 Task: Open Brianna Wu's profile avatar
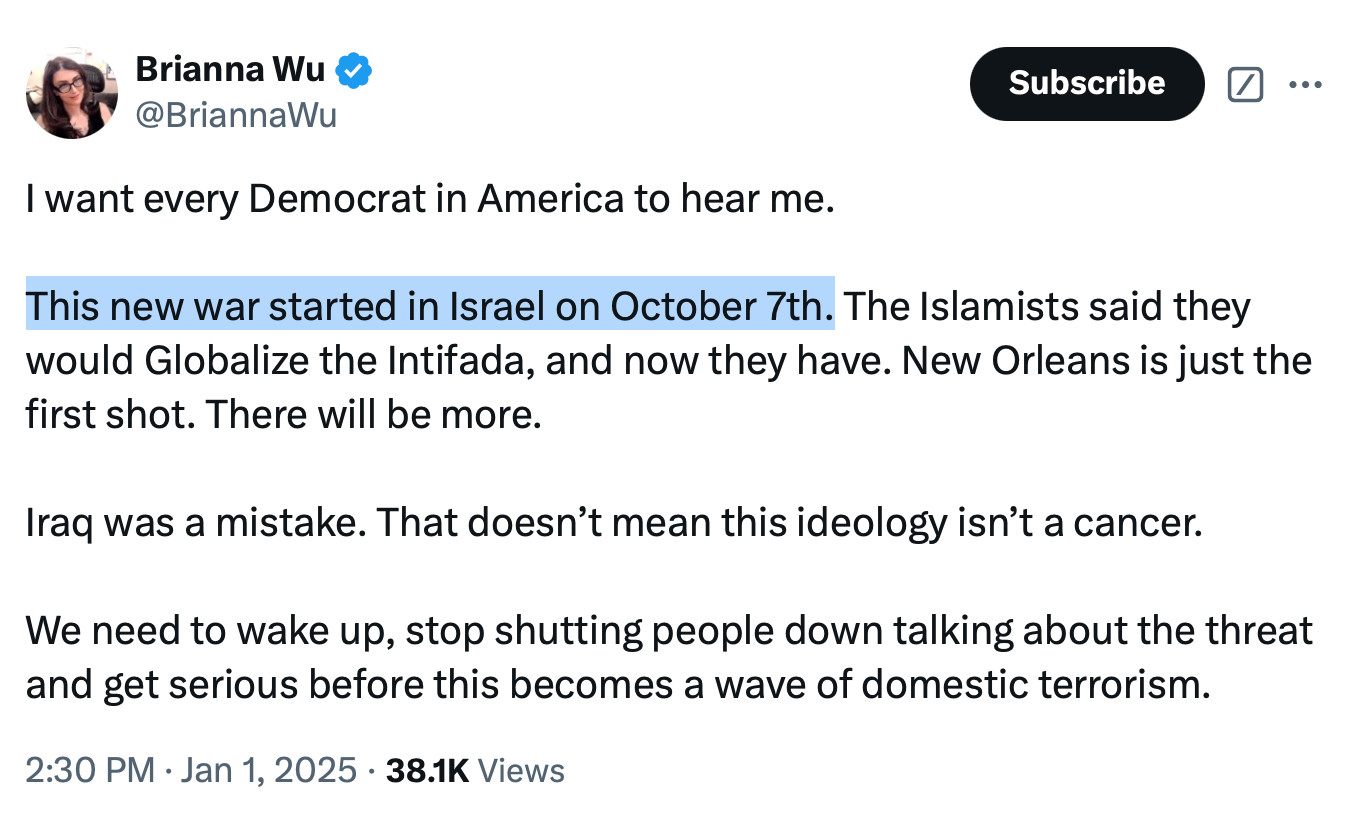(72, 93)
